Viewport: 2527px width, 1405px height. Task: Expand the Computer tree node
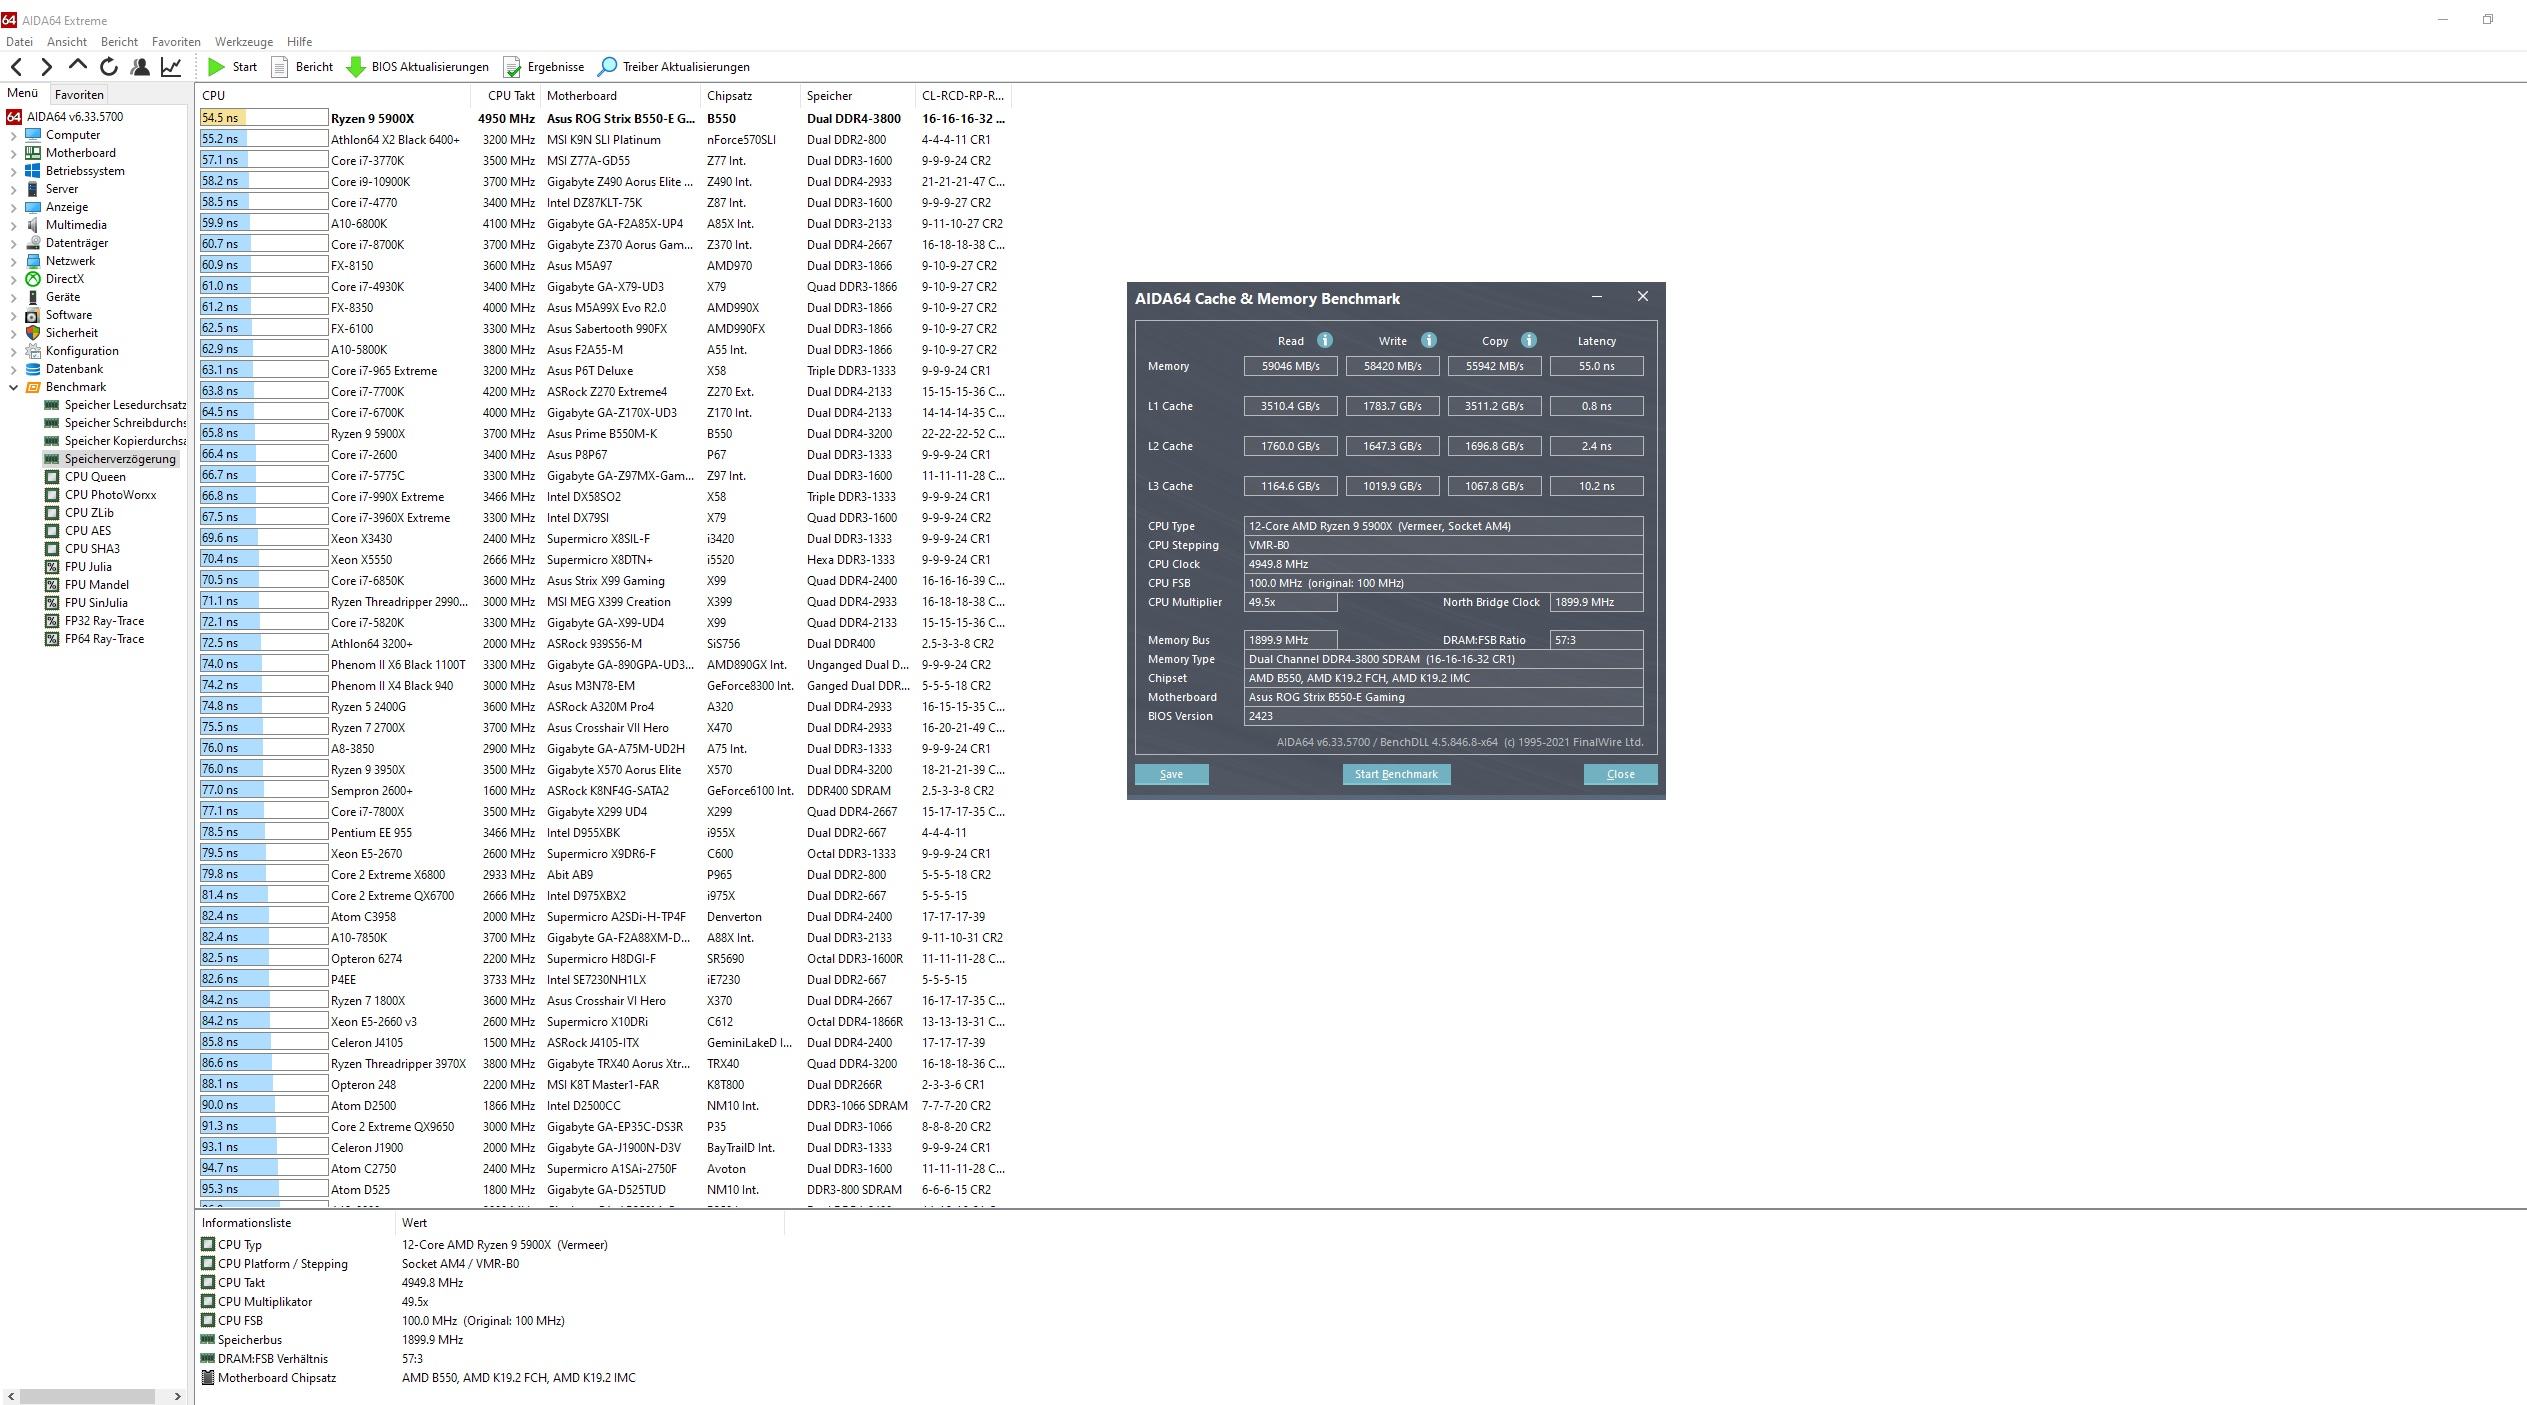pos(13,135)
